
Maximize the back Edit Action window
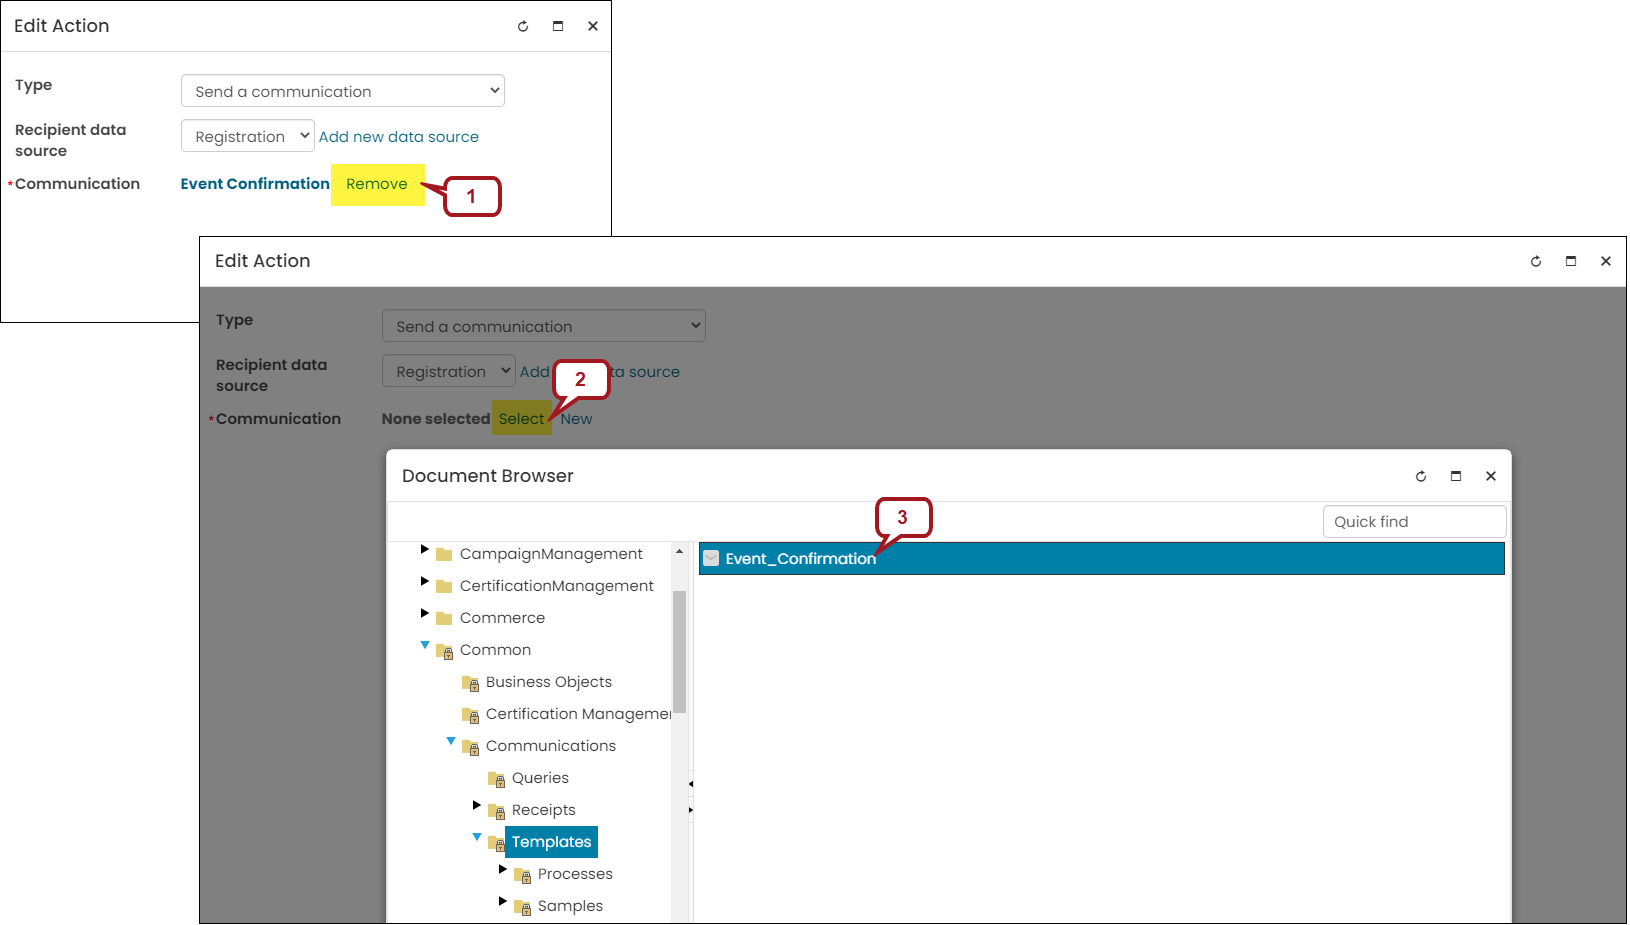pos(558,26)
